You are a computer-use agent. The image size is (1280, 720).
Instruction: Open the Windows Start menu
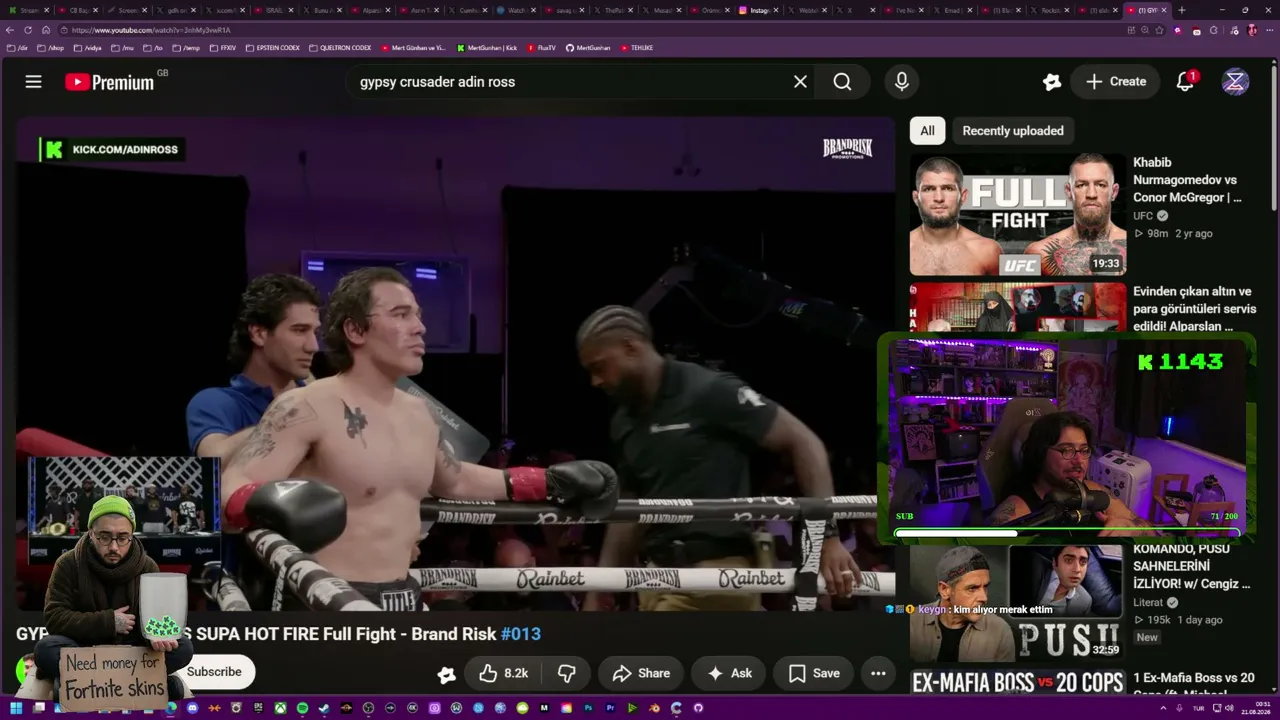[16, 708]
